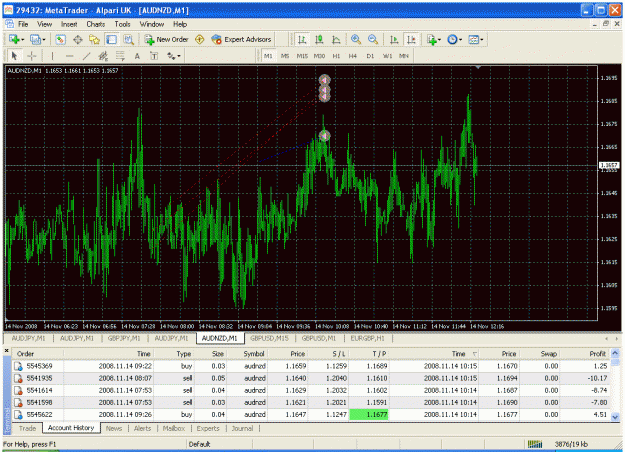The width and height of the screenshot is (625, 452).
Task: Select the horizontal line drawing tool
Action: [69, 56]
